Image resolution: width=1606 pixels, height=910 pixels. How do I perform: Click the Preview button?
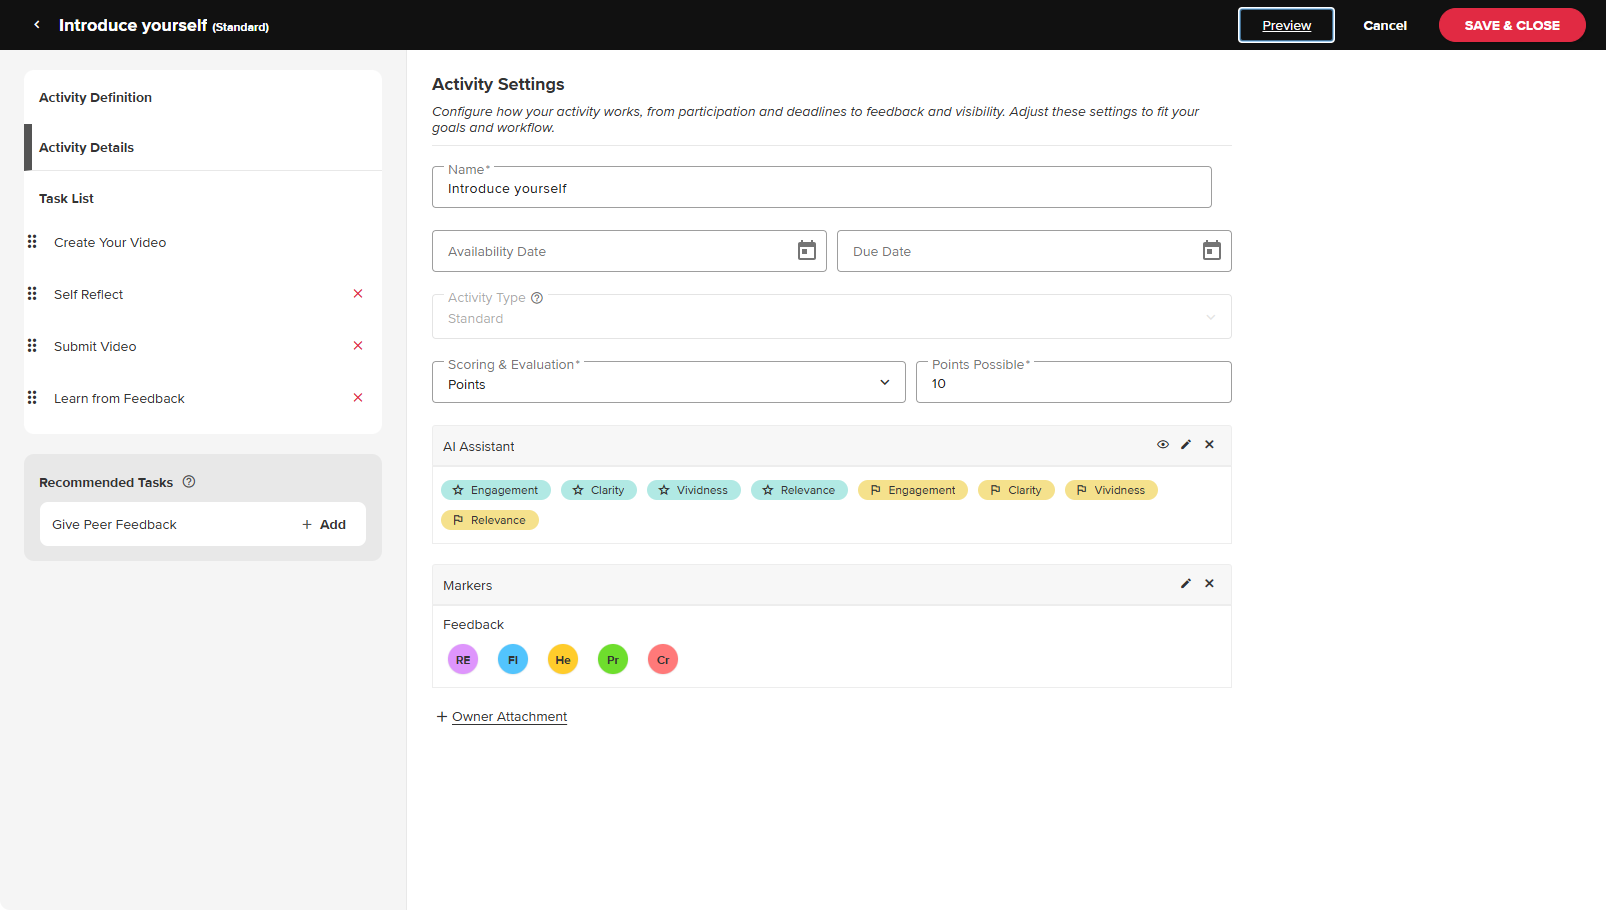point(1286,25)
